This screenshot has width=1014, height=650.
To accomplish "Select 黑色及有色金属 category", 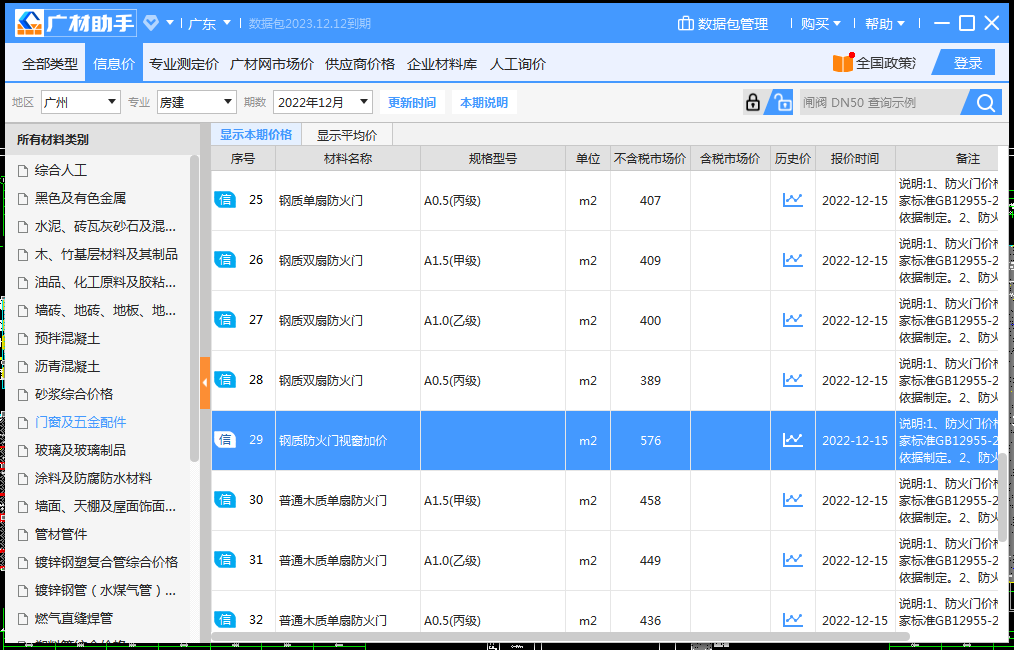I will point(80,199).
